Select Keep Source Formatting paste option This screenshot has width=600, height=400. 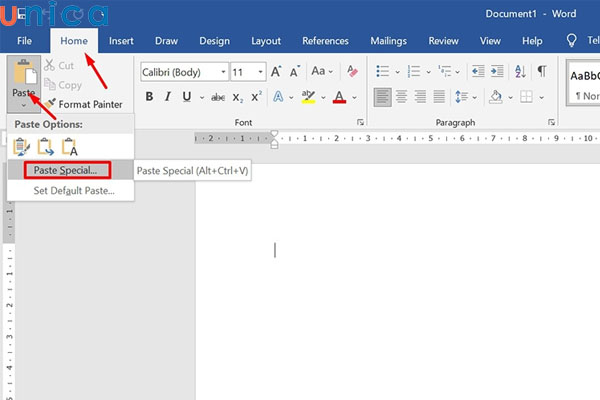pos(22,147)
